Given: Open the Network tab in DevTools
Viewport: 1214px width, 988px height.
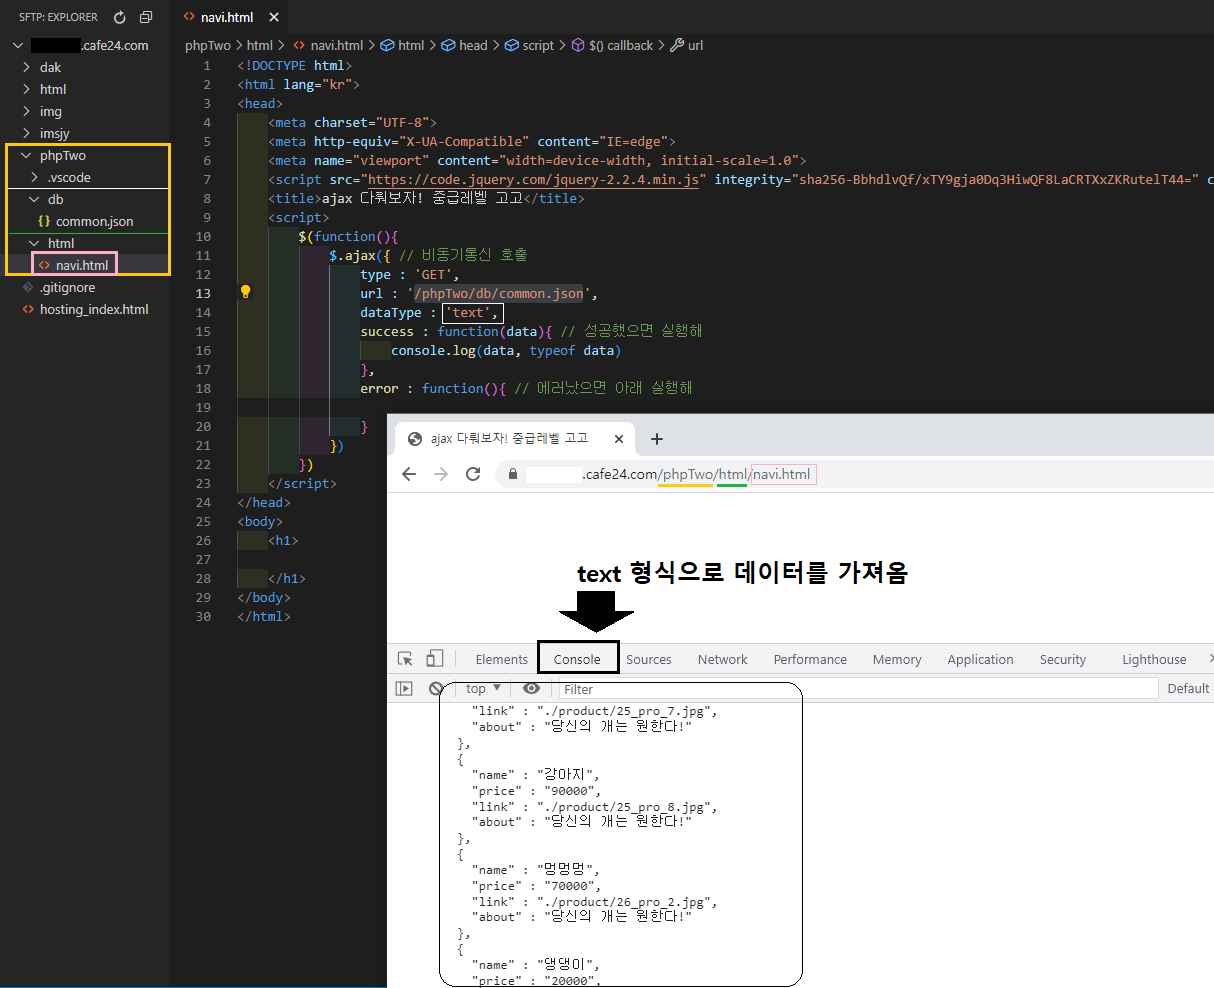Looking at the screenshot, I should click(723, 659).
